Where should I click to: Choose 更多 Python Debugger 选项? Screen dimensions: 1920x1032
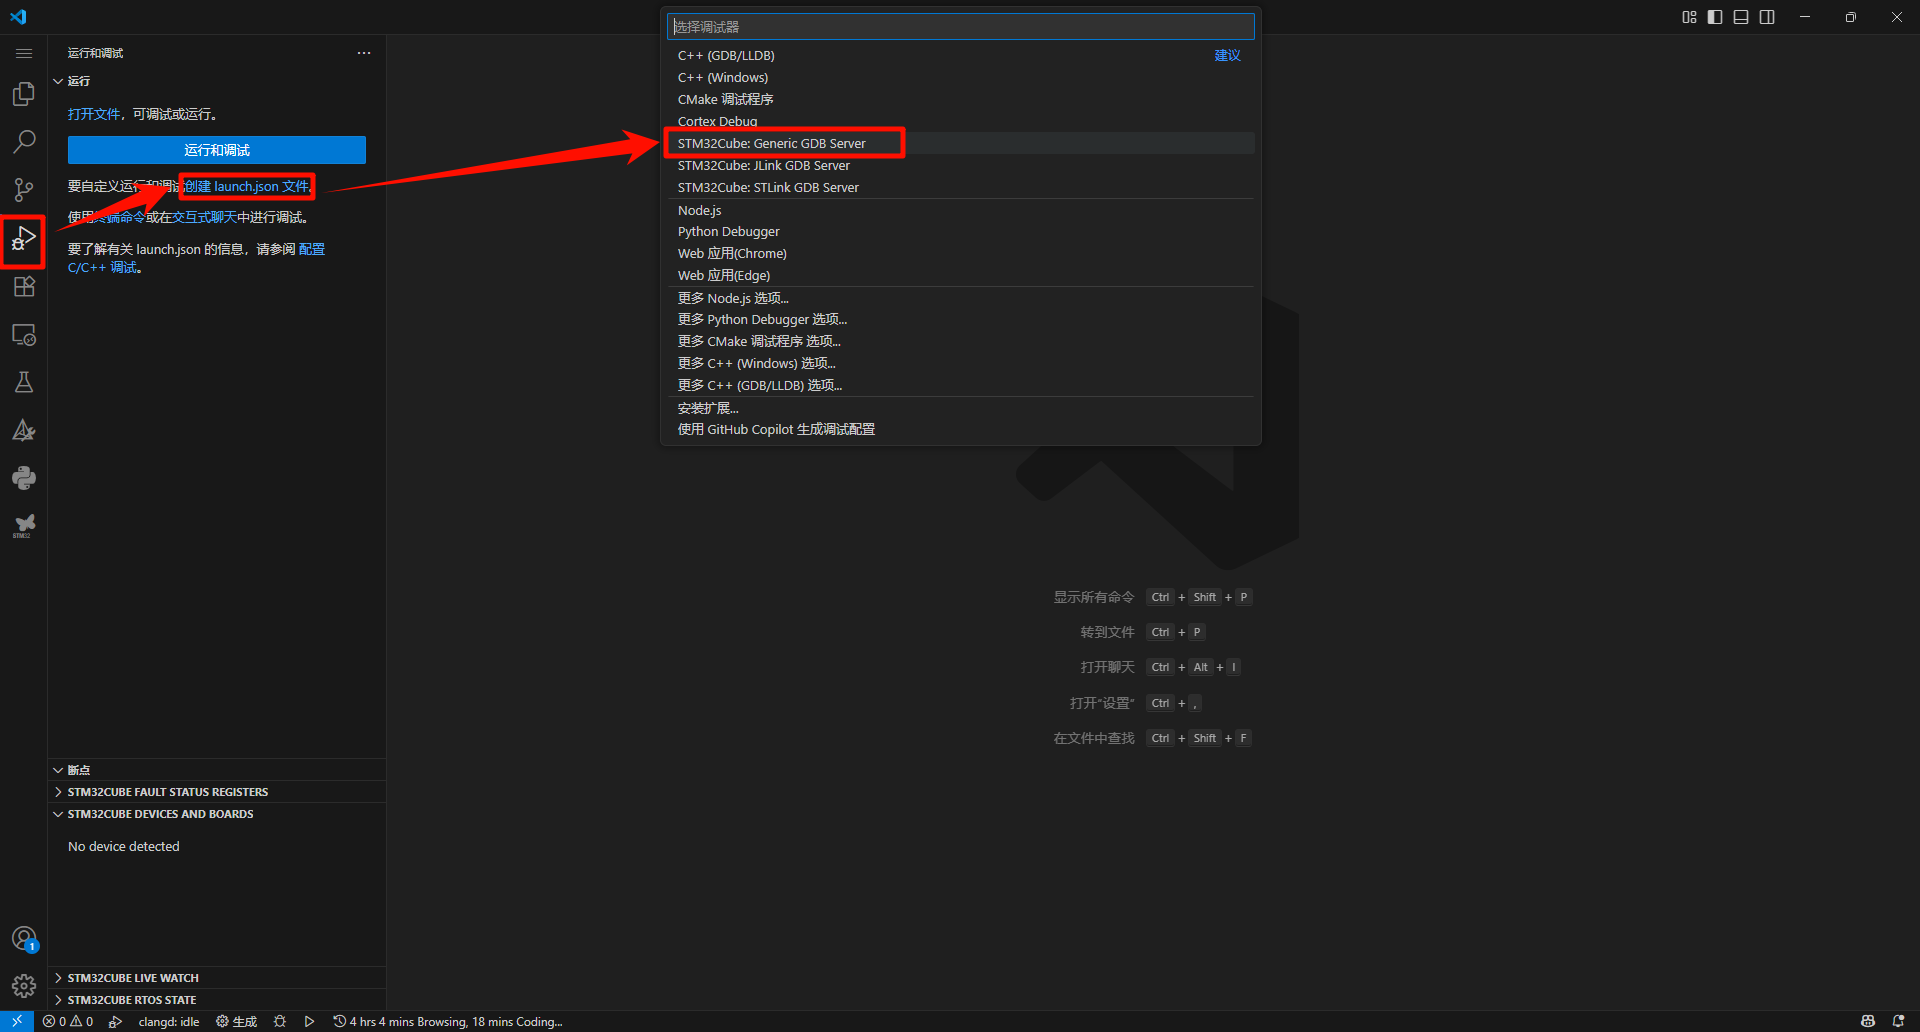960,320
